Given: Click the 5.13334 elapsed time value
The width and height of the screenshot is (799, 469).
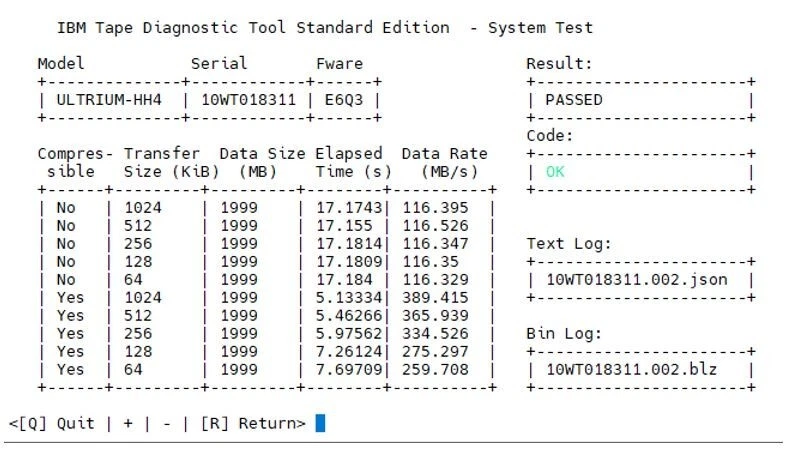Looking at the screenshot, I should tap(344, 297).
